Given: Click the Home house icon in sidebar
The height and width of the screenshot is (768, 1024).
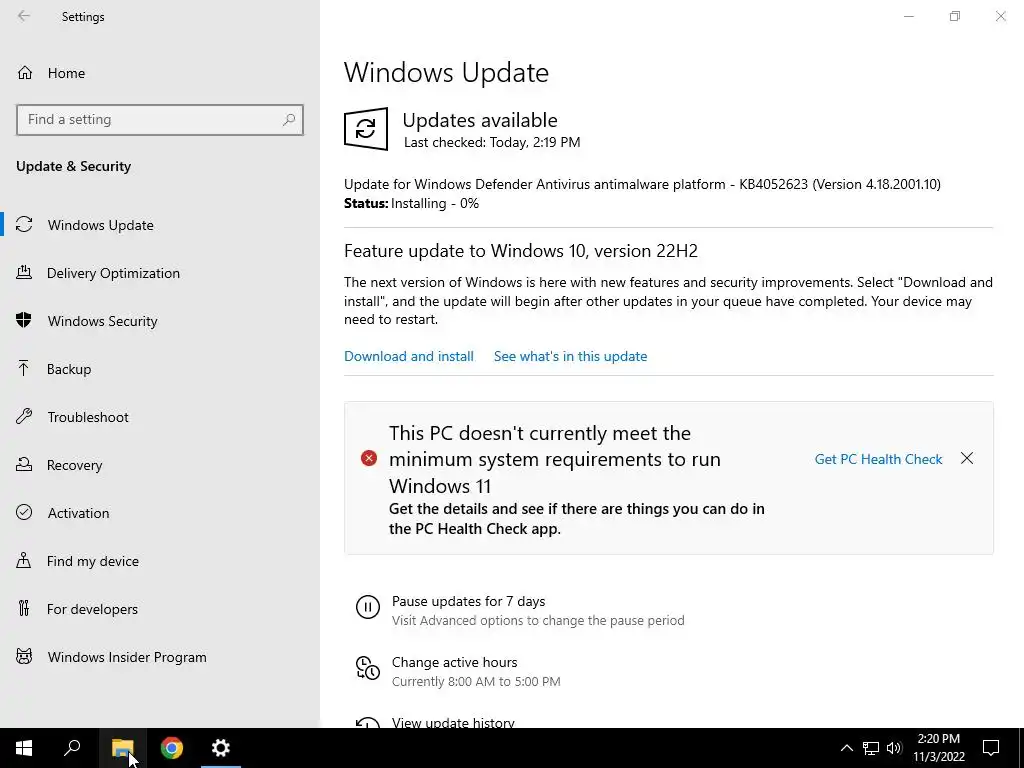Looking at the screenshot, I should pos(25,72).
